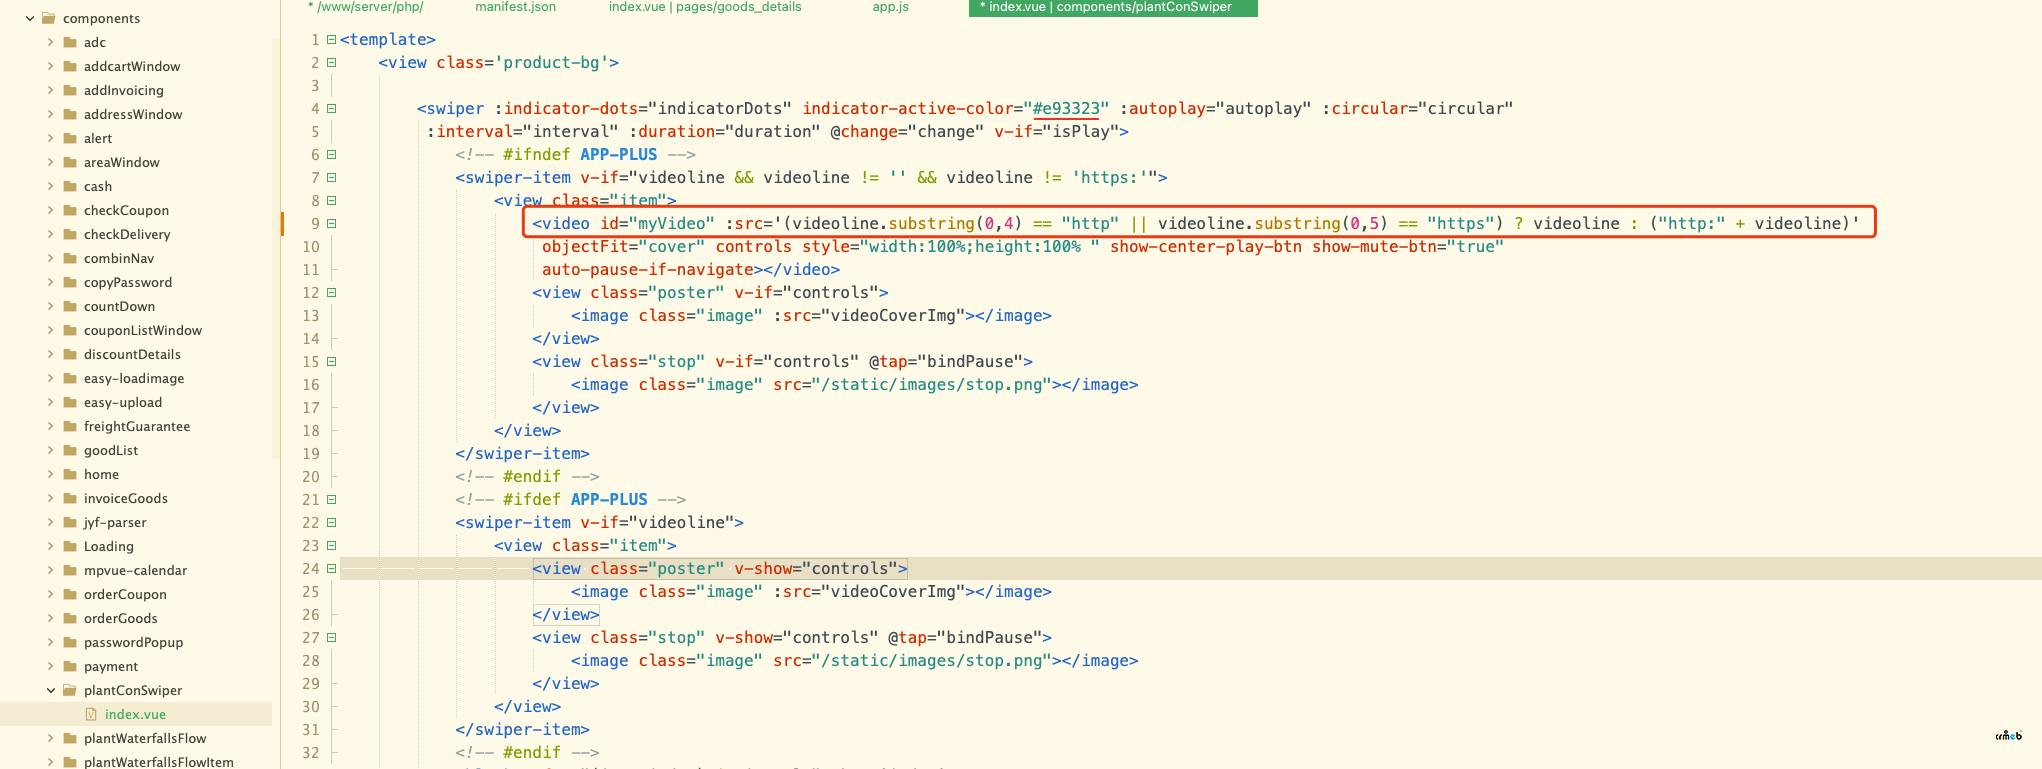Click the folder icon next to home
Screen dimensions: 2042x769
tap(70, 474)
